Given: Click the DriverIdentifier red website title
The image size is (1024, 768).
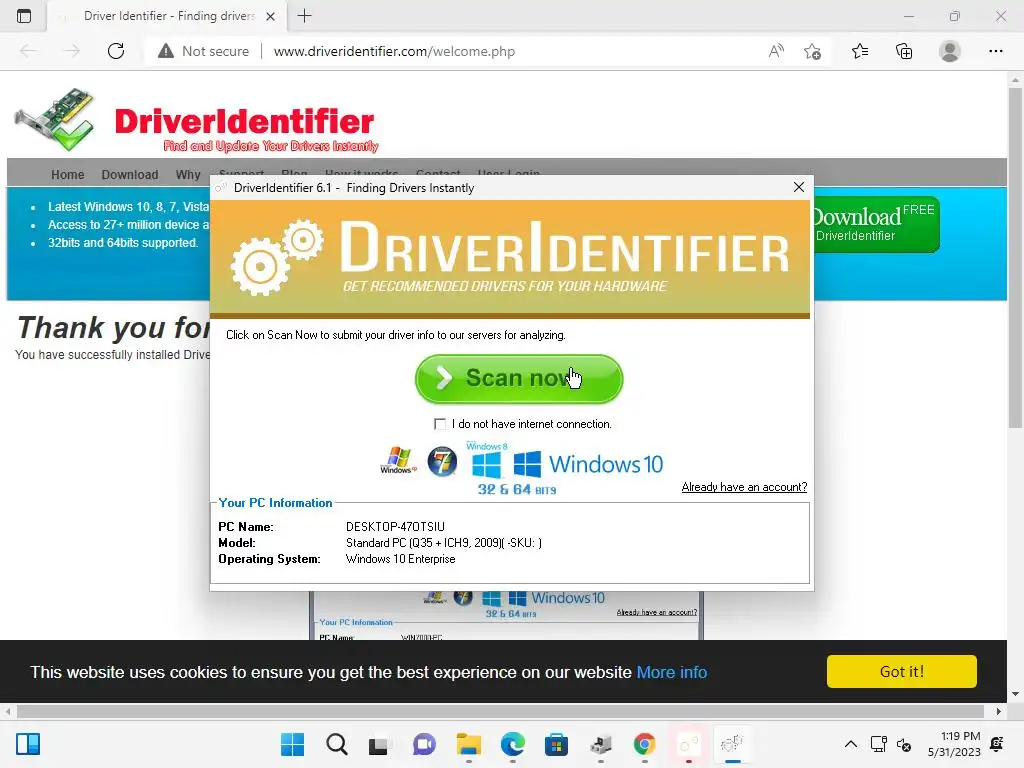Looking at the screenshot, I should click(x=244, y=122).
